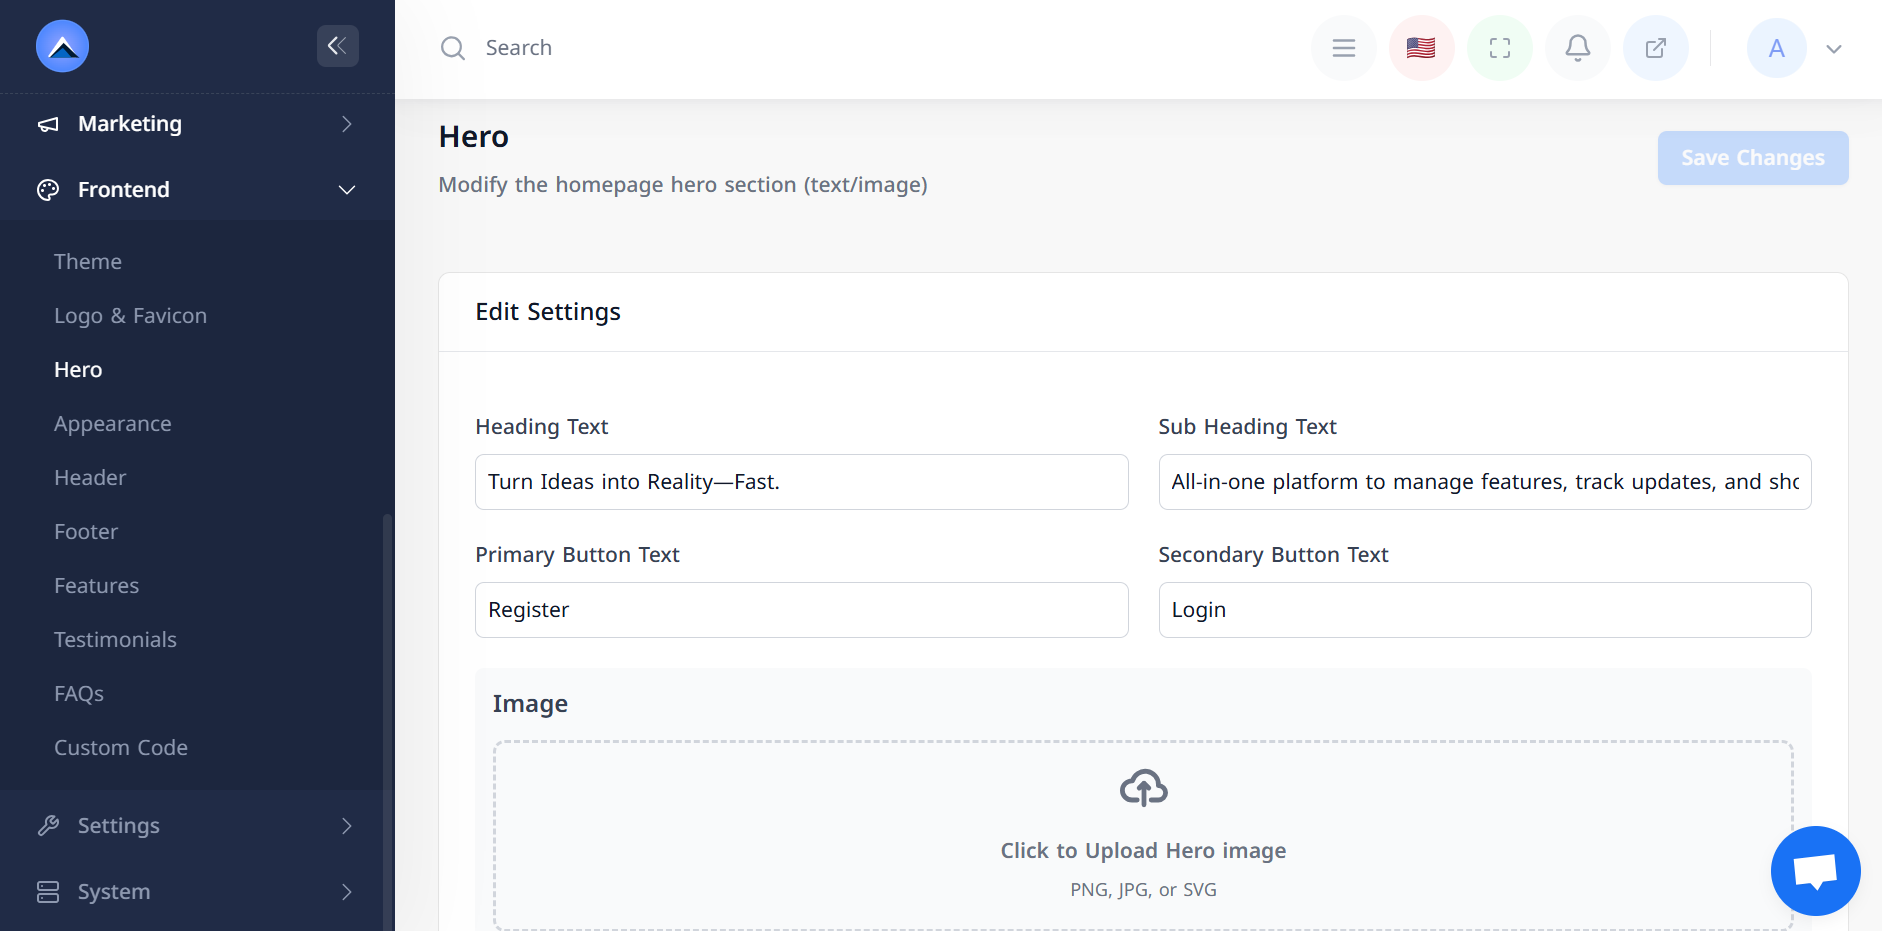1882x931 pixels.
Task: Open notifications bell icon
Action: click(1577, 48)
